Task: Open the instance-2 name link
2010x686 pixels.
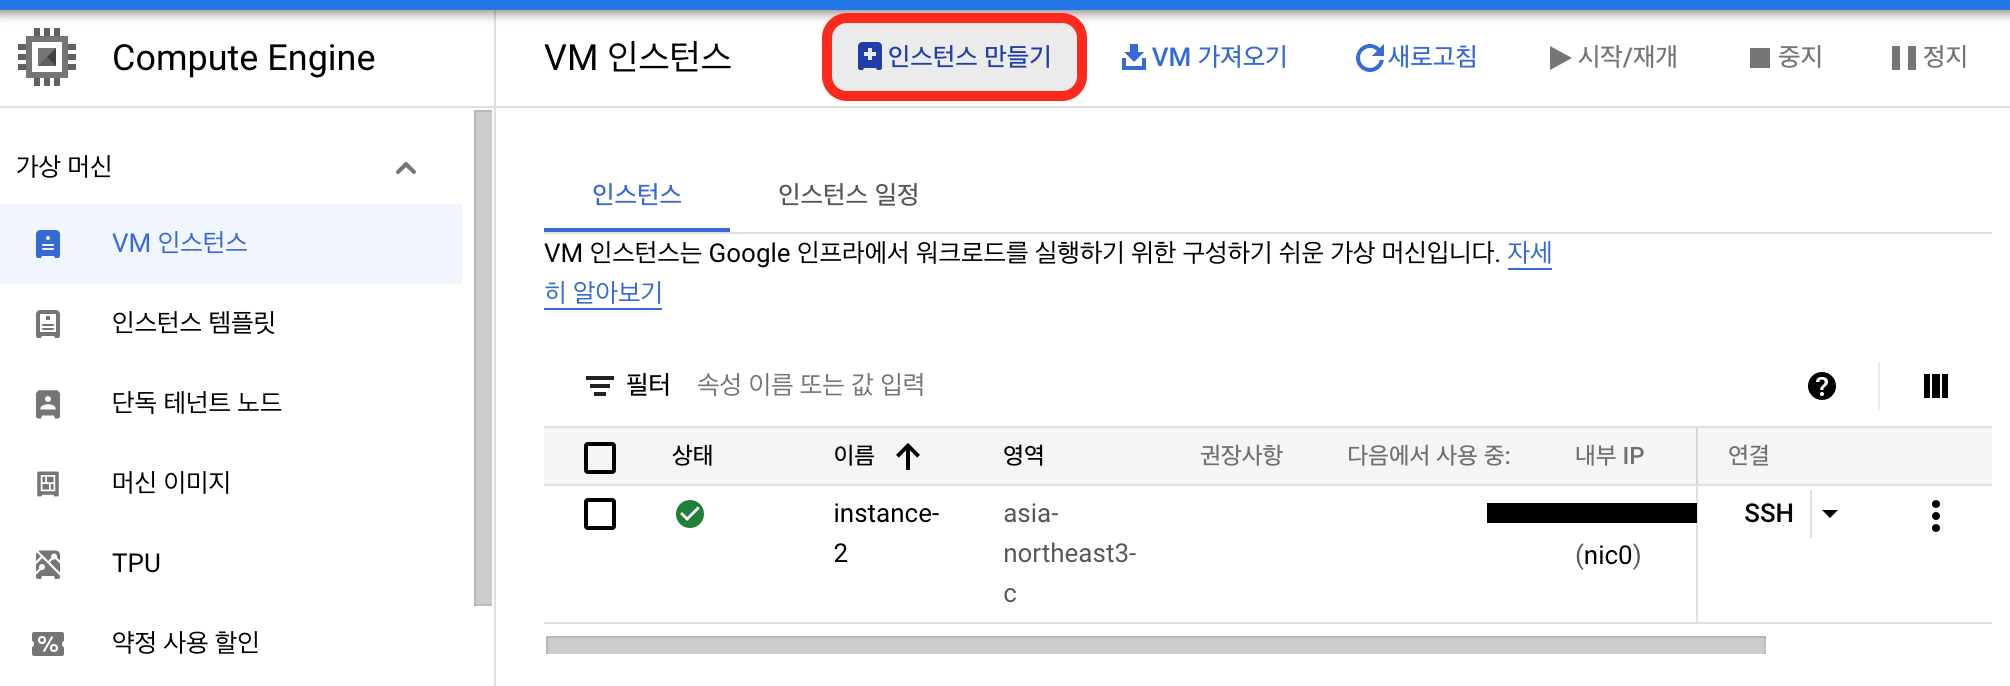Action: (x=886, y=533)
